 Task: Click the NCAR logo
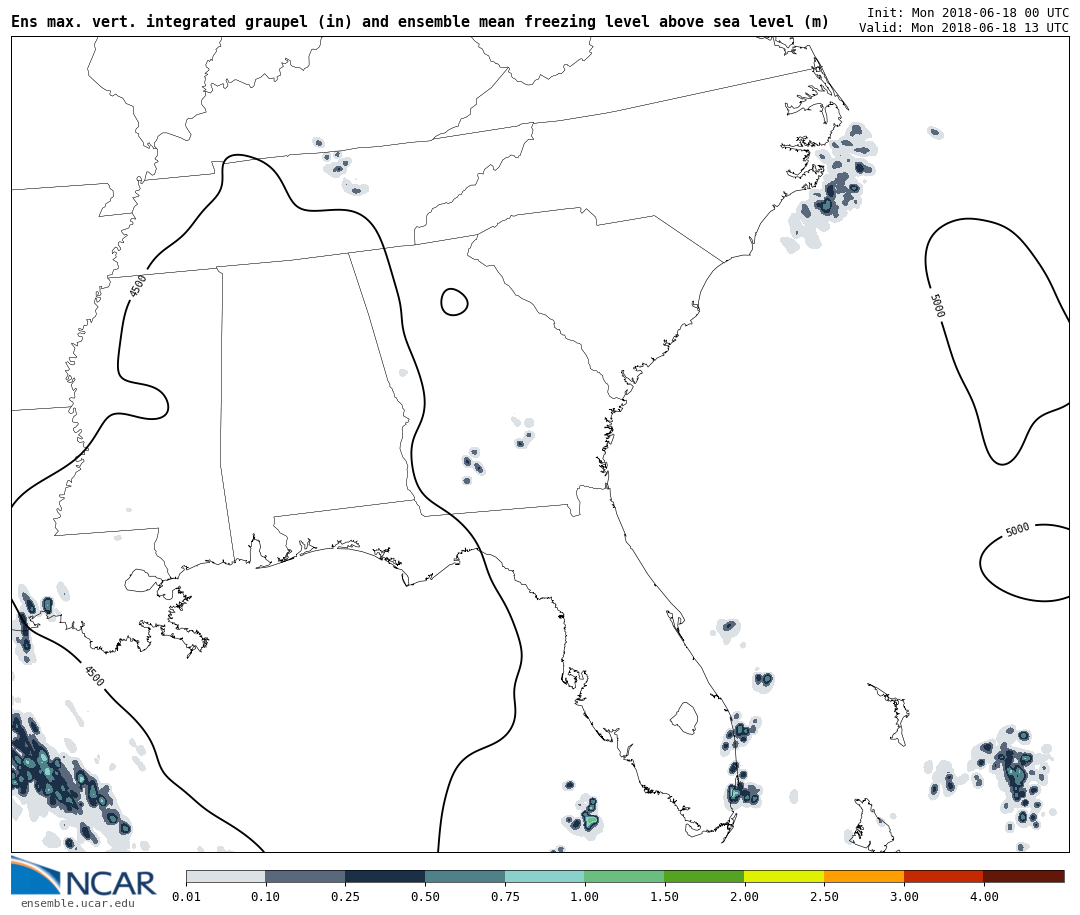tap(84, 878)
